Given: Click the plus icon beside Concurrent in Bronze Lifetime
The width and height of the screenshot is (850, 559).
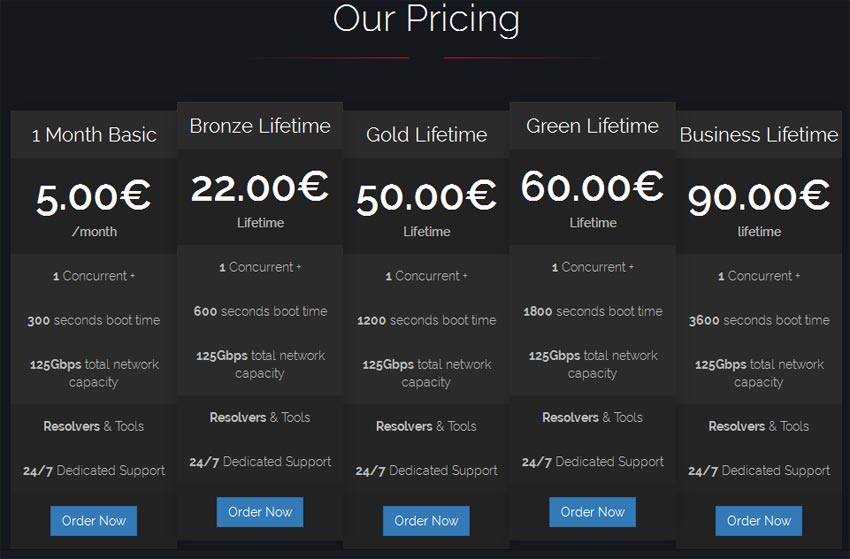Looking at the screenshot, I should click(298, 267).
